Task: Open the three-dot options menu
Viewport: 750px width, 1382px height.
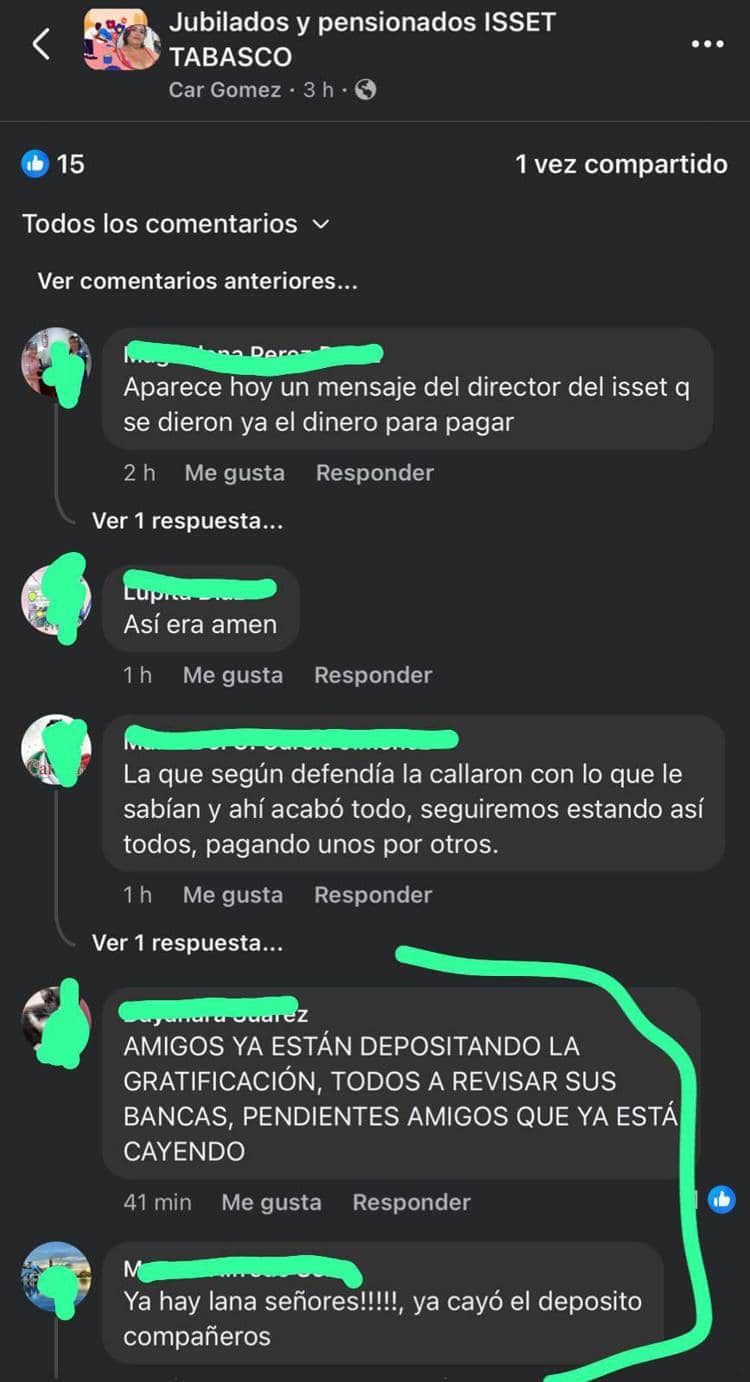Action: pos(708,43)
